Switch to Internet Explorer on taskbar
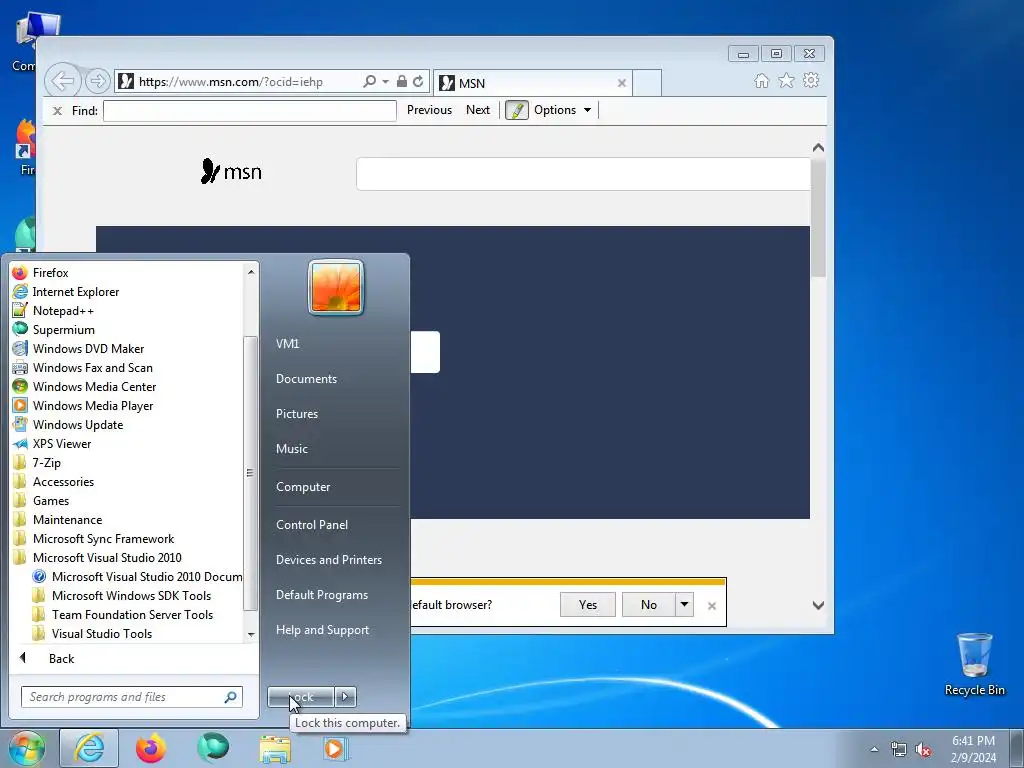1024x768 pixels. coord(89,748)
